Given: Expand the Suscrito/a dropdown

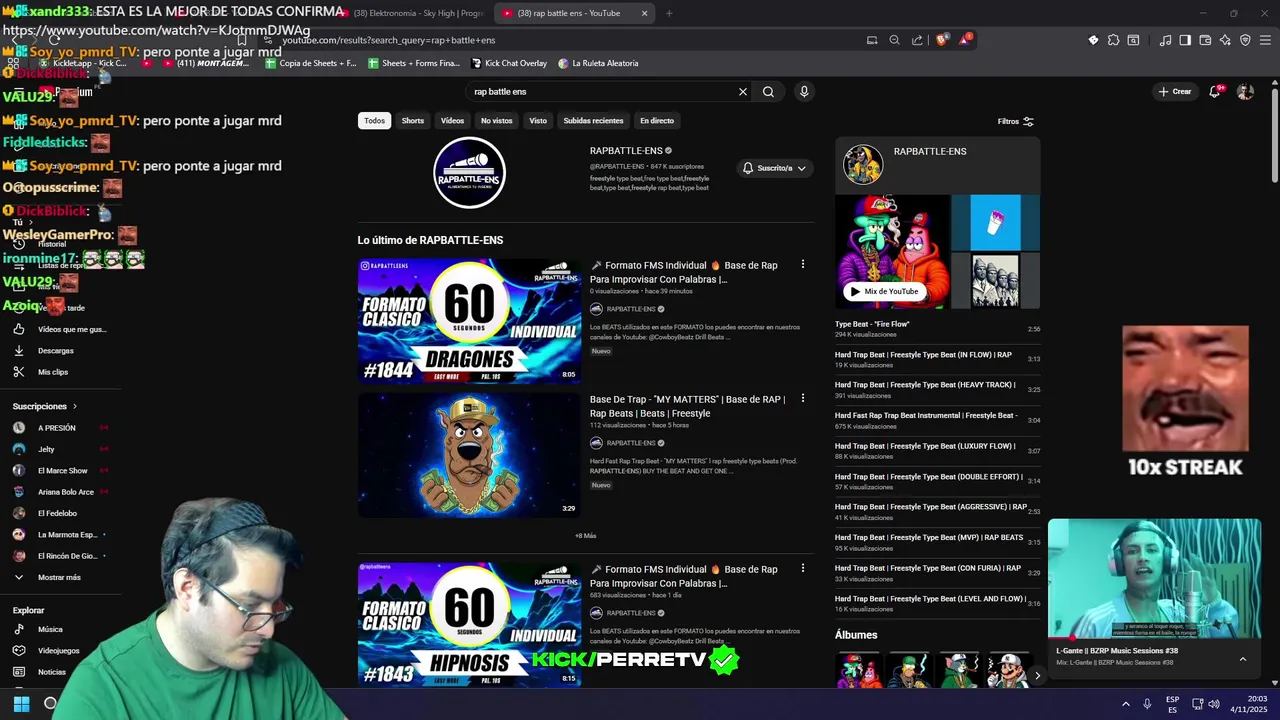Looking at the screenshot, I should pyautogui.click(x=774, y=168).
